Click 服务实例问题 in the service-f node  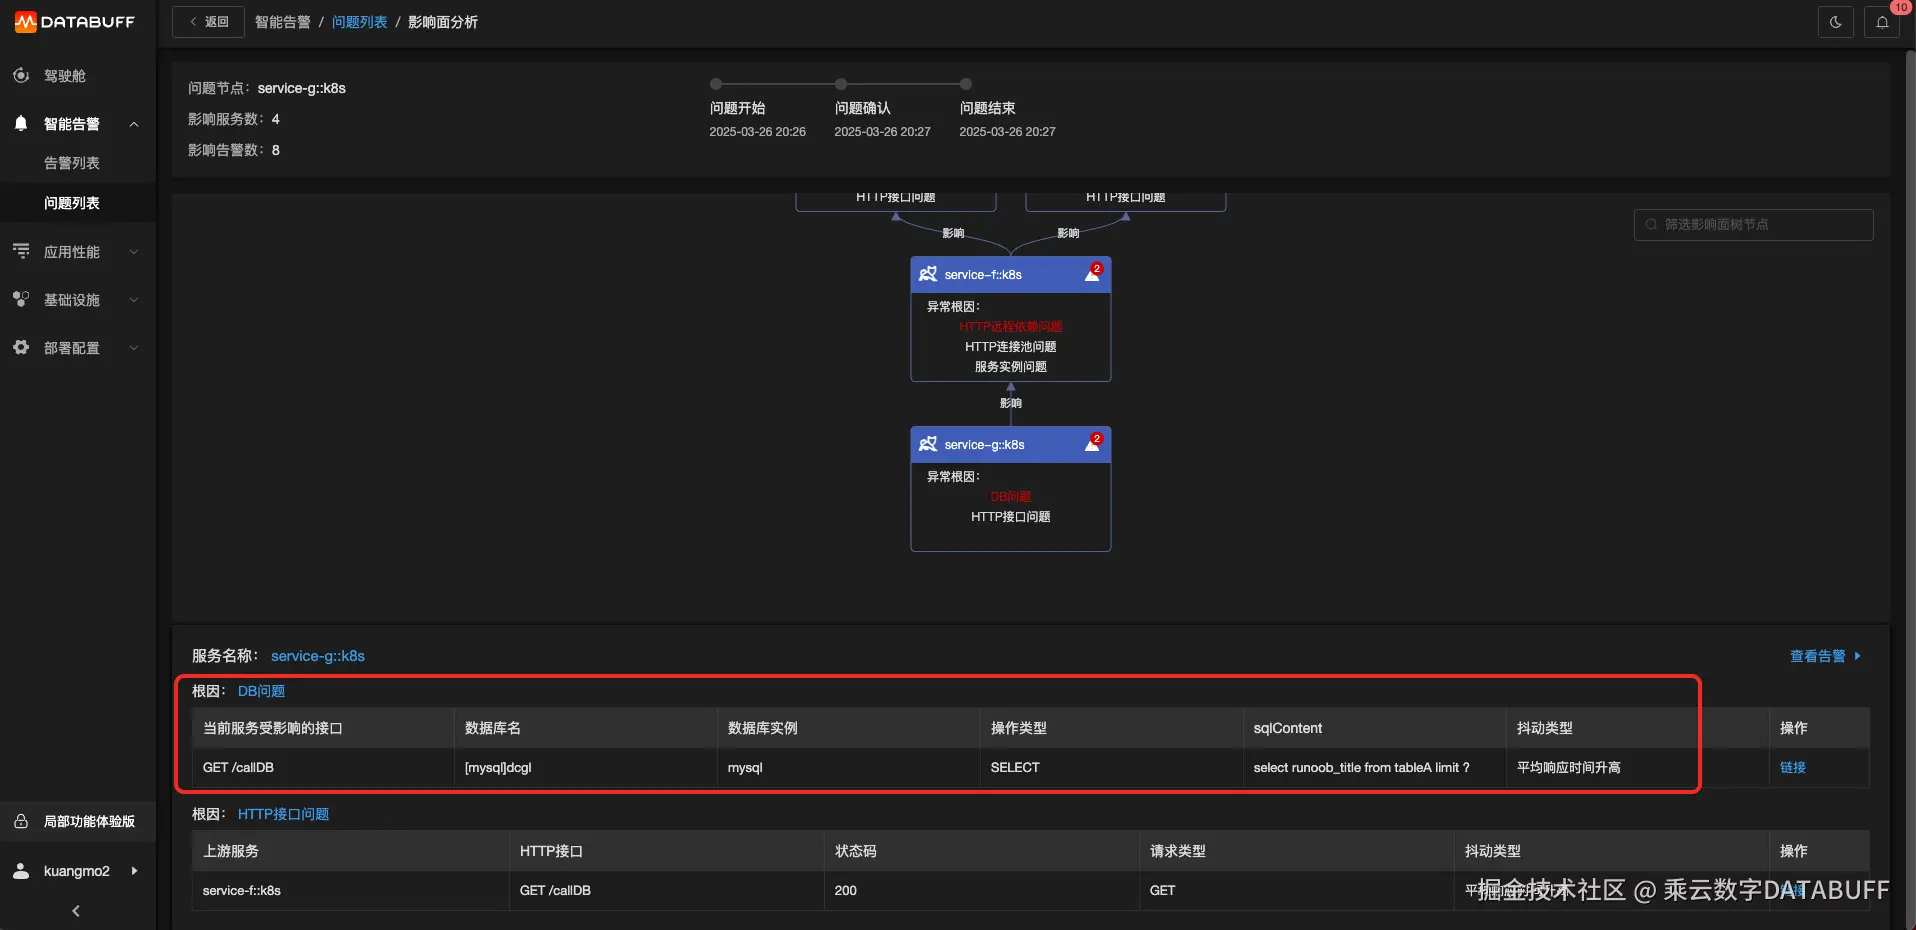tap(1011, 366)
